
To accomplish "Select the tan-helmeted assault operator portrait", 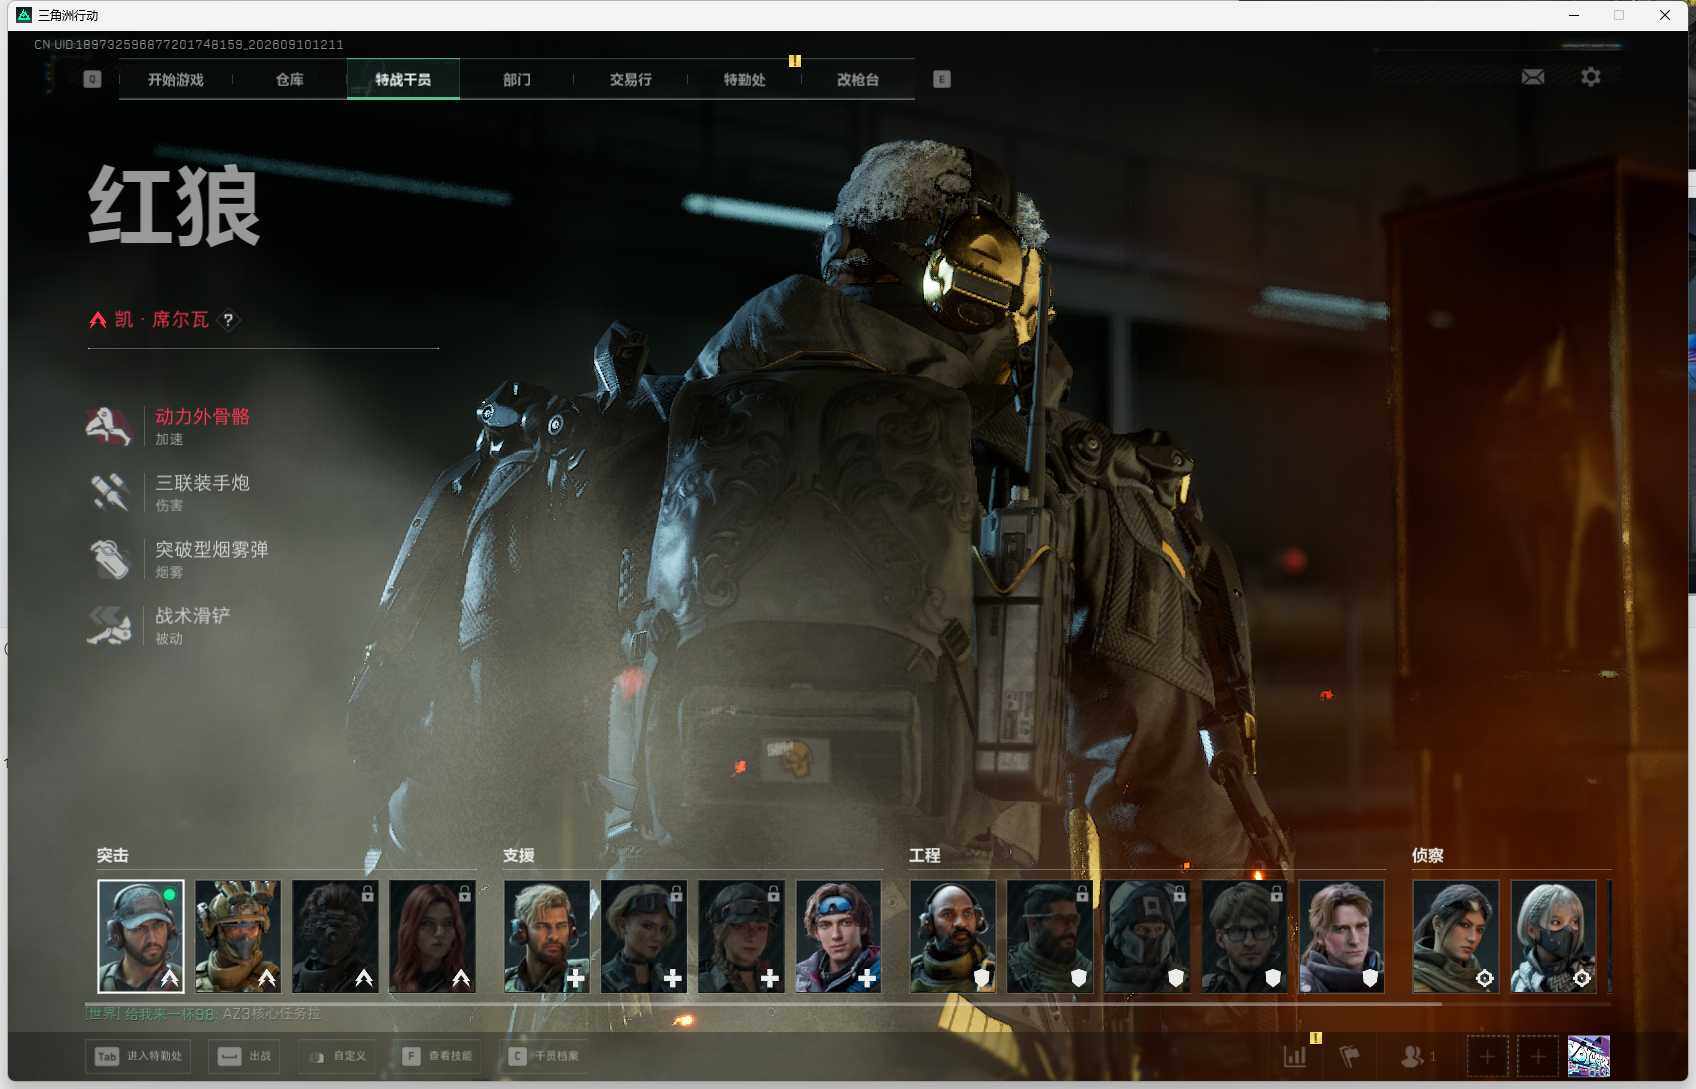I will click(x=238, y=936).
